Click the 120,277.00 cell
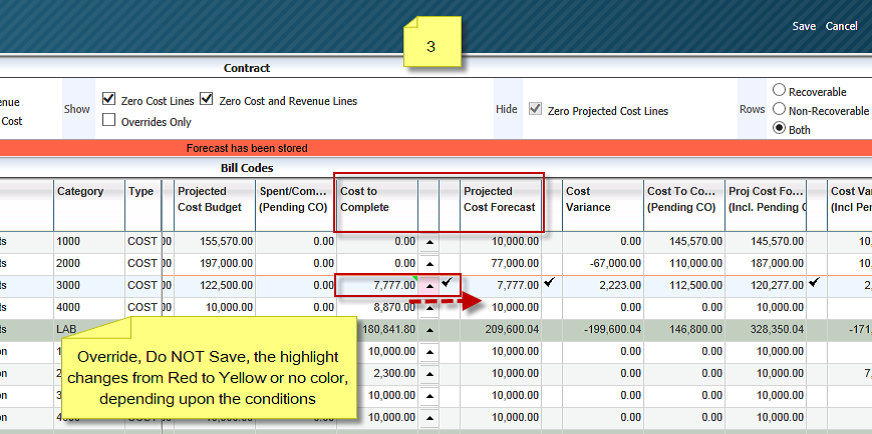This screenshot has height=434, width=872. pyautogui.click(x=766, y=285)
